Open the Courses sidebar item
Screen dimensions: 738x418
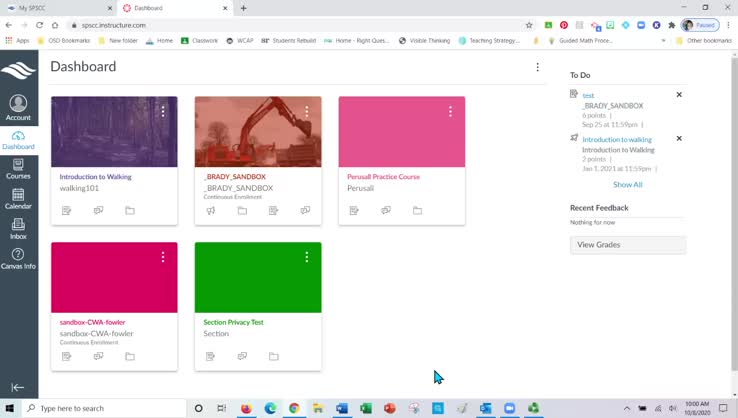[x=18, y=169]
